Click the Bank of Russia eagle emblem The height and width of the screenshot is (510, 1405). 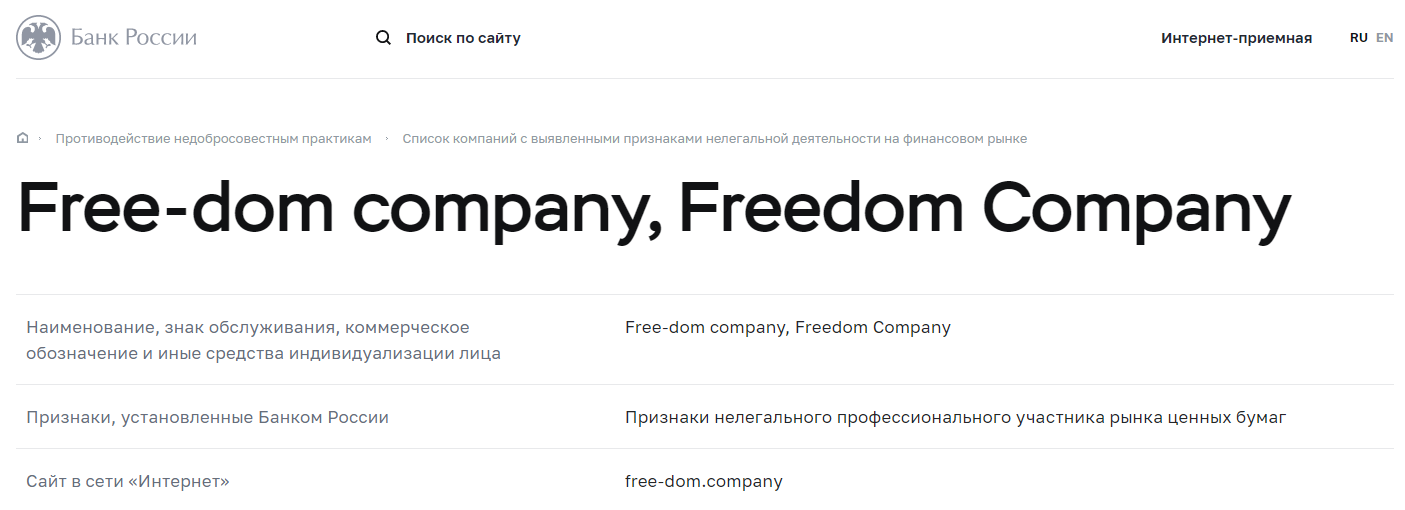[x=39, y=38]
